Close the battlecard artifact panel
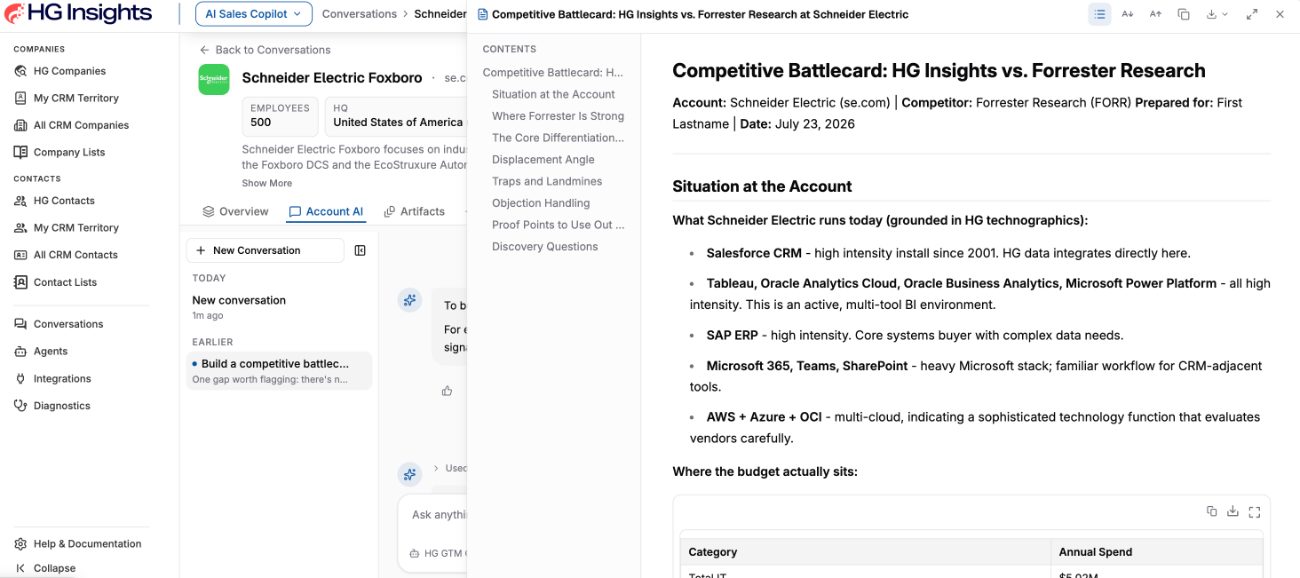This screenshot has width=1300, height=578. (x=1279, y=14)
